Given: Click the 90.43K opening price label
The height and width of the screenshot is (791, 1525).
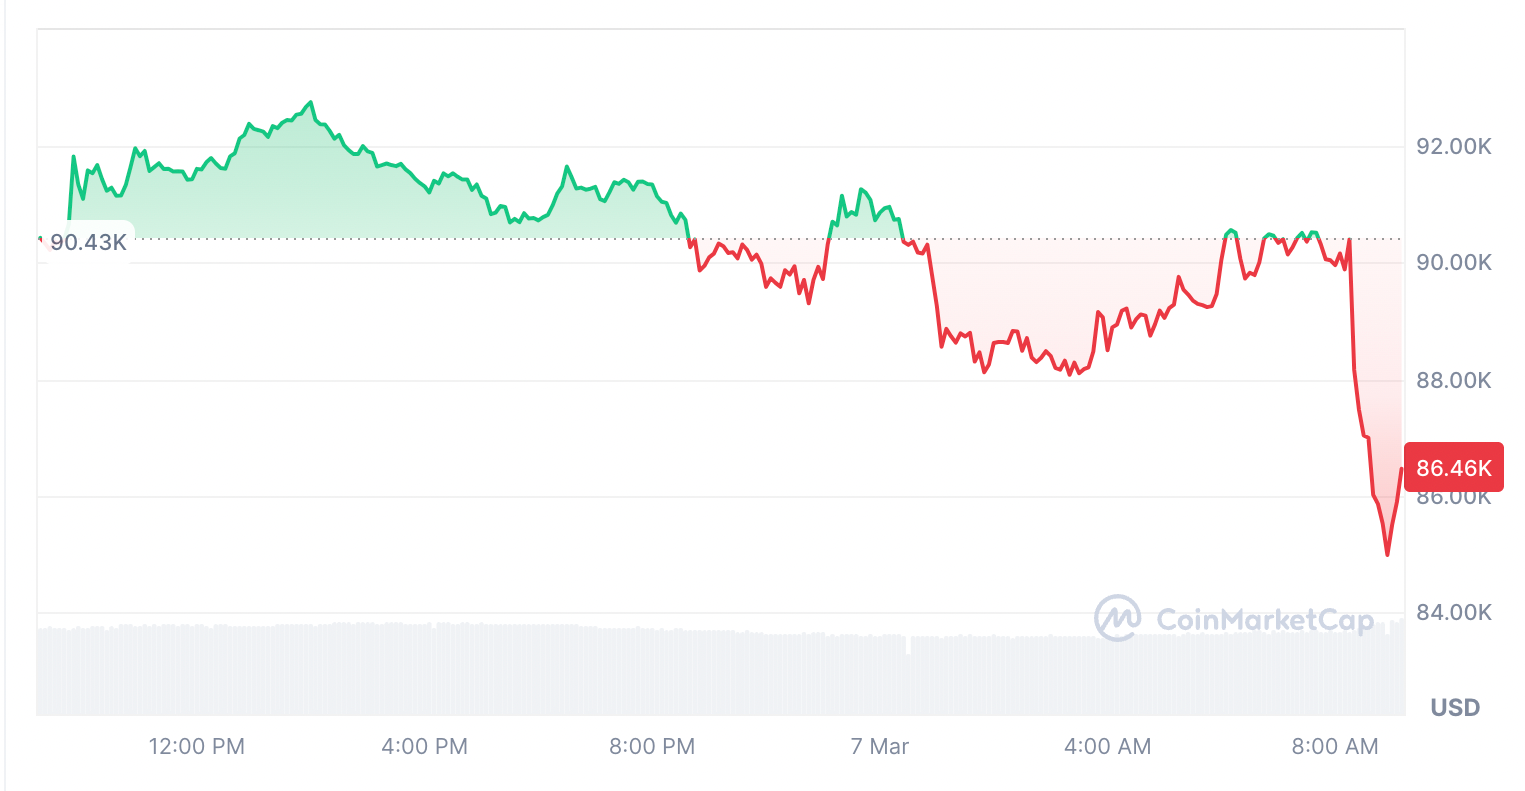Looking at the screenshot, I should click(x=88, y=242).
